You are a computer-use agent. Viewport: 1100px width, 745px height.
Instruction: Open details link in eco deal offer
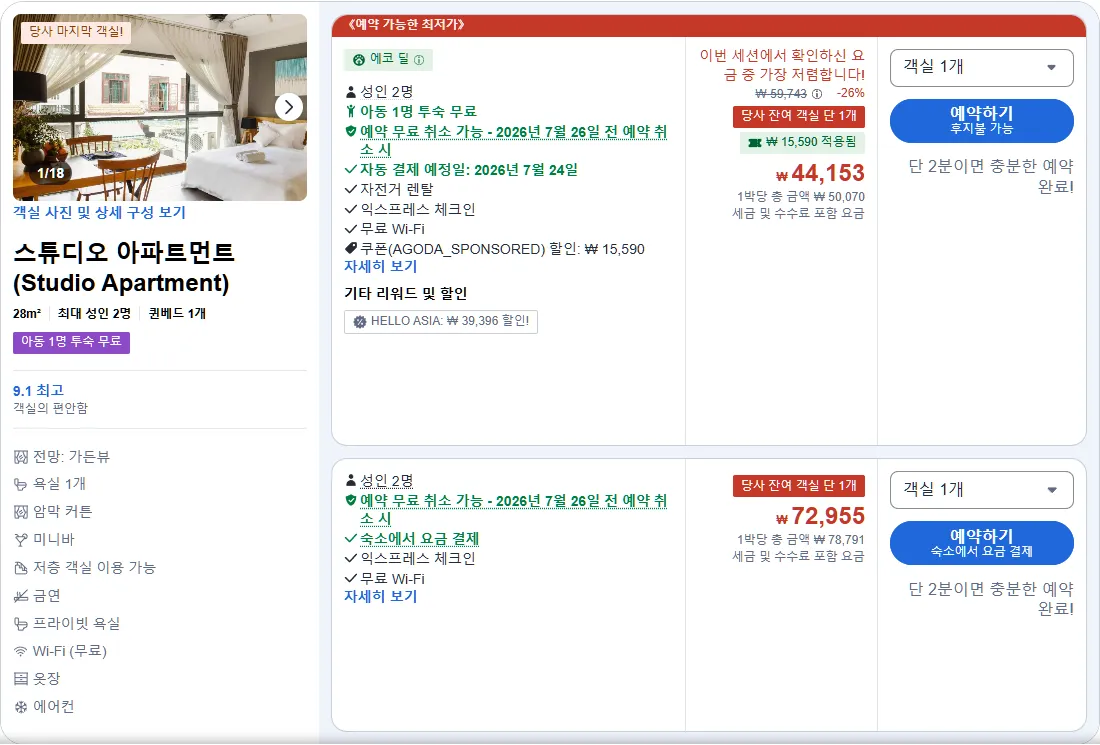pyautogui.click(x=380, y=267)
